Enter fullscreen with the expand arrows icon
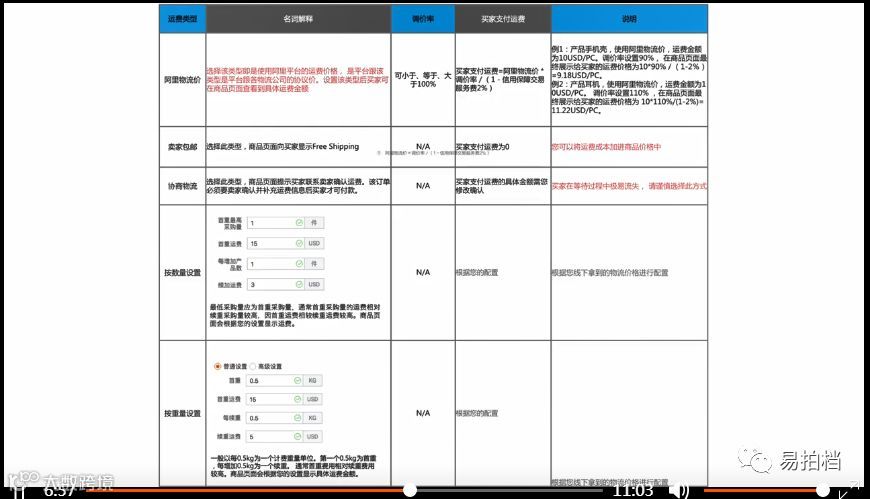The image size is (870, 499). tap(850, 490)
